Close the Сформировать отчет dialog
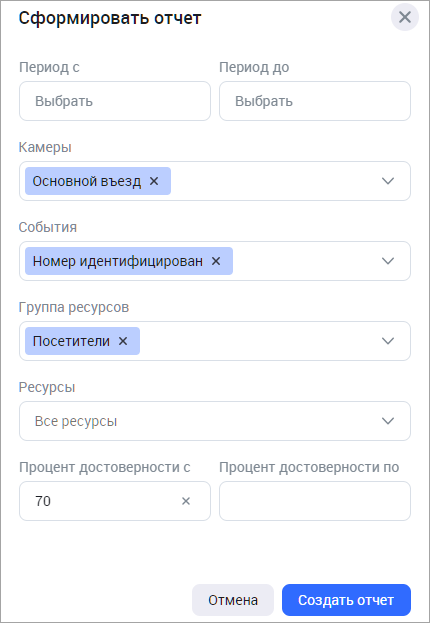The height and width of the screenshot is (623, 430). pos(405,17)
